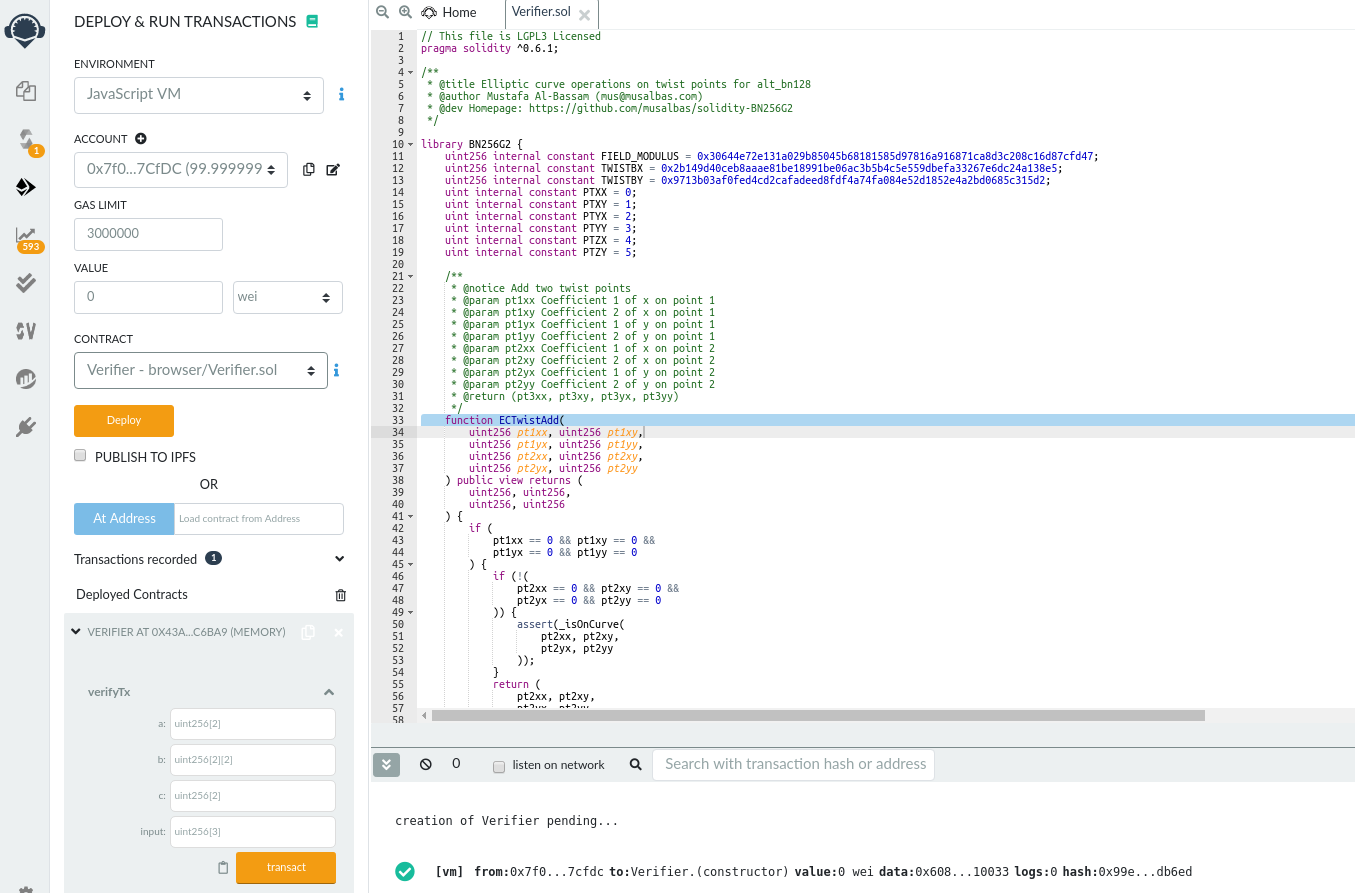This screenshot has height=893, width=1355.
Task: Open Deploy & run transactions sidebar icon
Action: [x=26, y=187]
